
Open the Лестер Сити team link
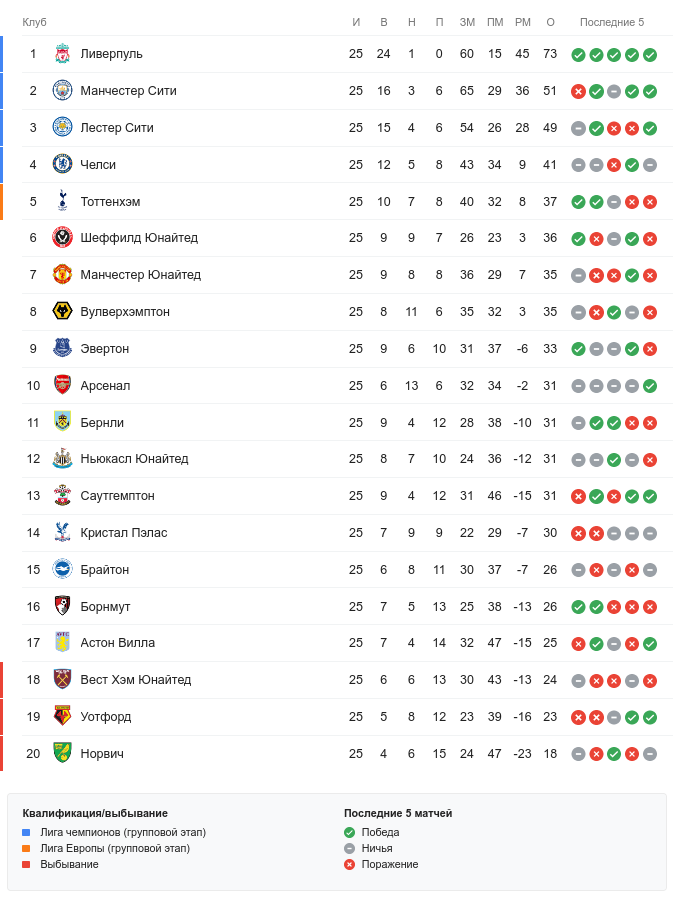pos(117,128)
